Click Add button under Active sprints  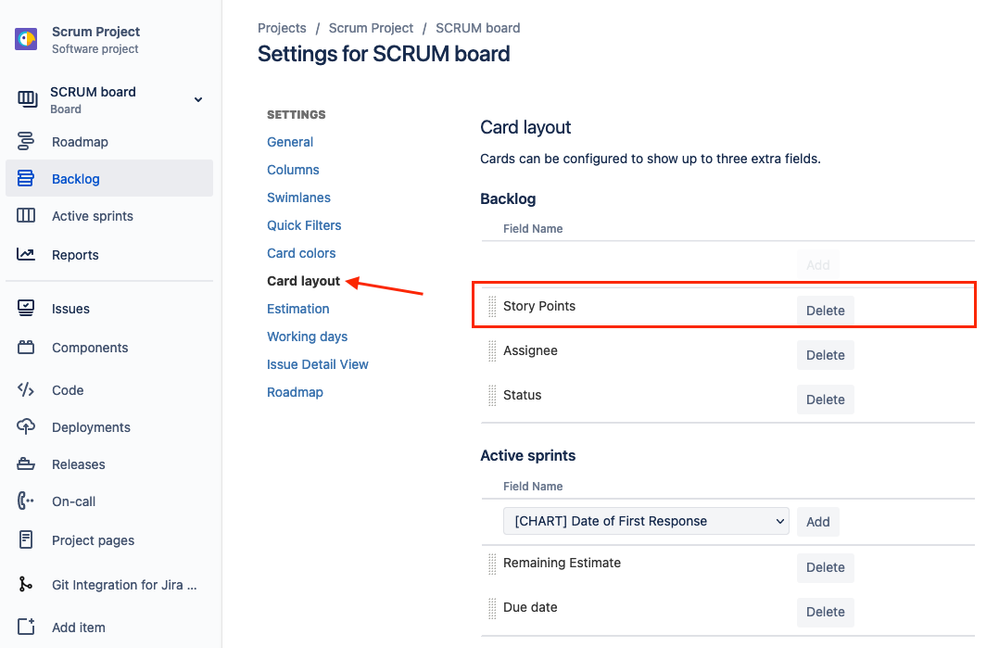[x=817, y=522]
